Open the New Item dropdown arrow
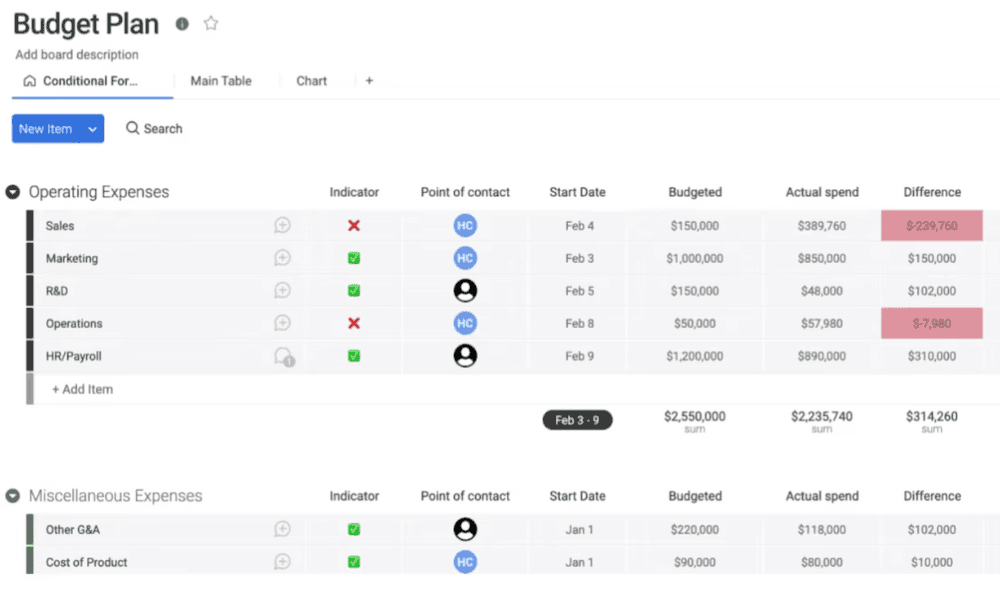The width and height of the screenshot is (1000, 600). coord(92,129)
